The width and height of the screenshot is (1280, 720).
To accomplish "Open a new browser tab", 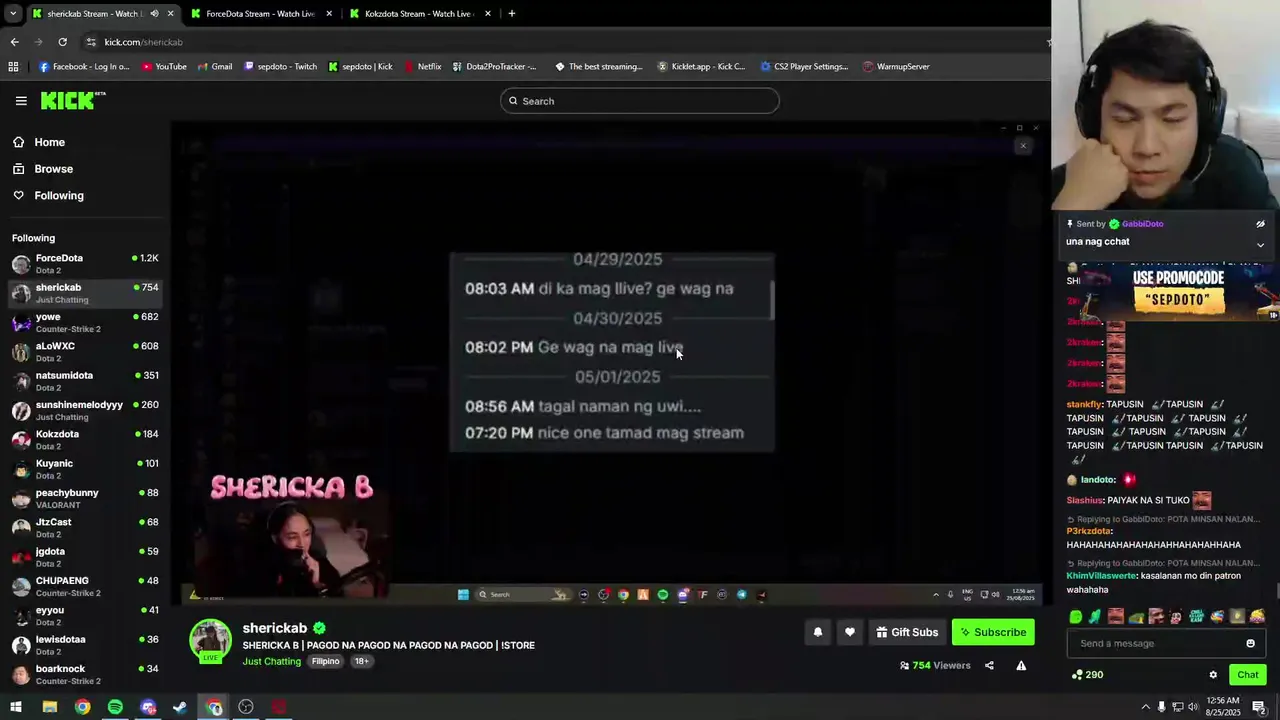I will (x=511, y=14).
